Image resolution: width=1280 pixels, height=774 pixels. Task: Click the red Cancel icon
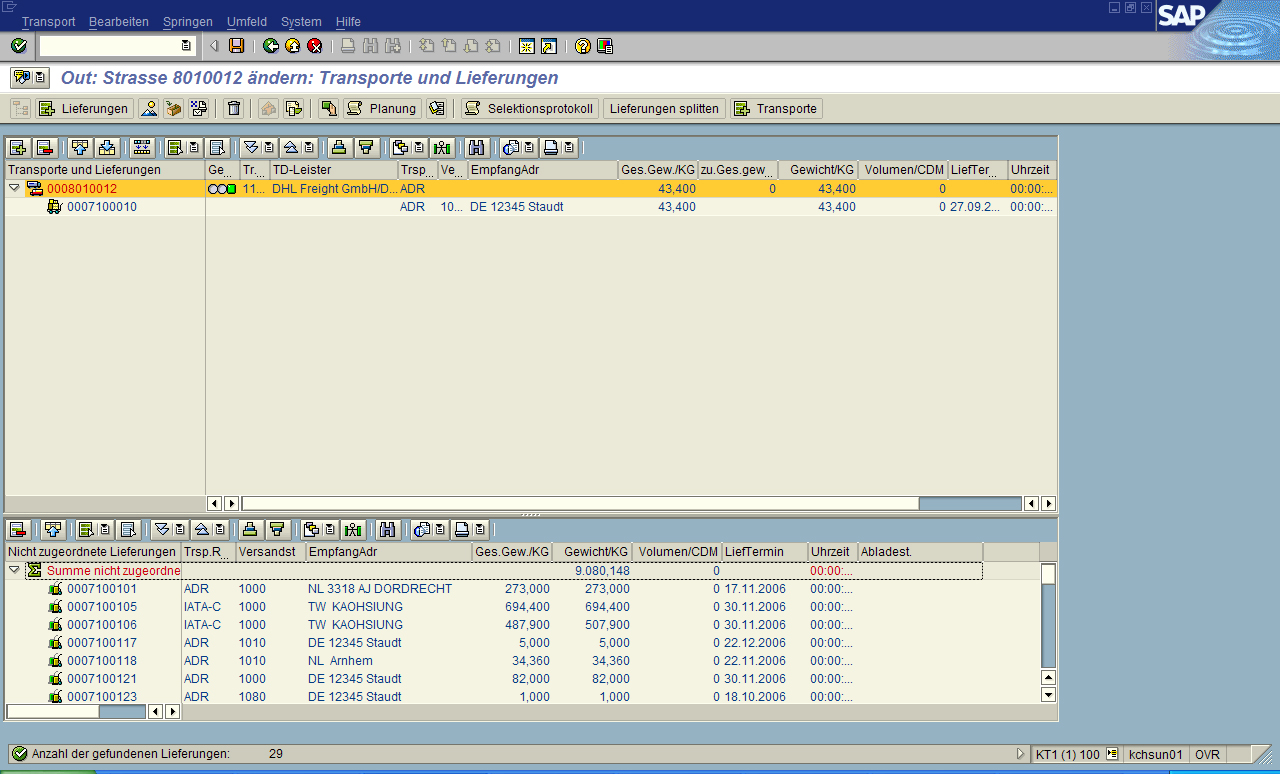coord(314,46)
